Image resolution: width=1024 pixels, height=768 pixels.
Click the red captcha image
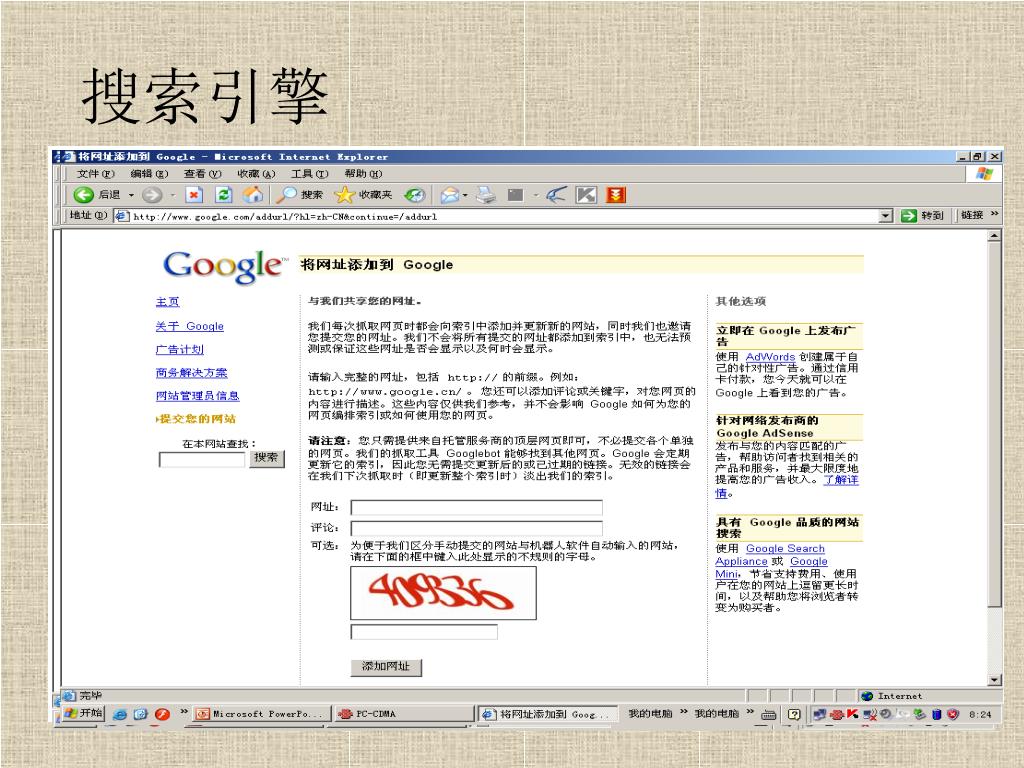[x=443, y=593]
